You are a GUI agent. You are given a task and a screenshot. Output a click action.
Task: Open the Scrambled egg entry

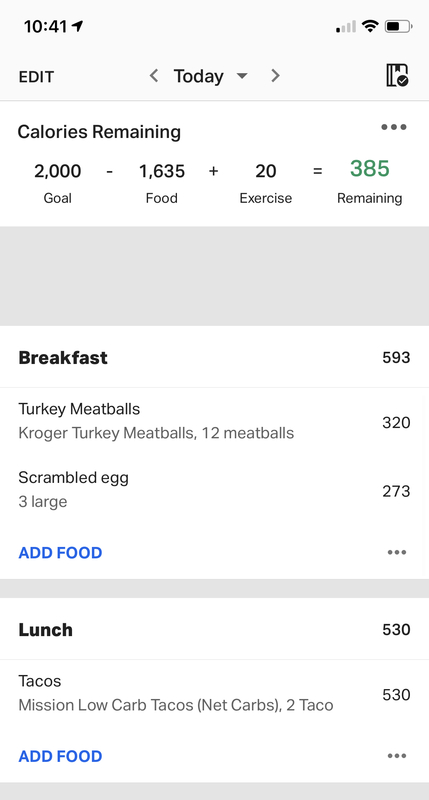pyautogui.click(x=214, y=490)
